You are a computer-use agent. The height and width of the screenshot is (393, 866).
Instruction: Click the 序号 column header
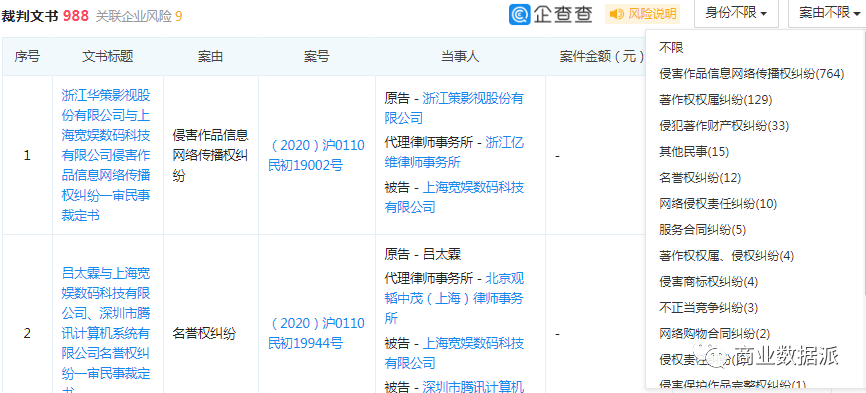27,56
